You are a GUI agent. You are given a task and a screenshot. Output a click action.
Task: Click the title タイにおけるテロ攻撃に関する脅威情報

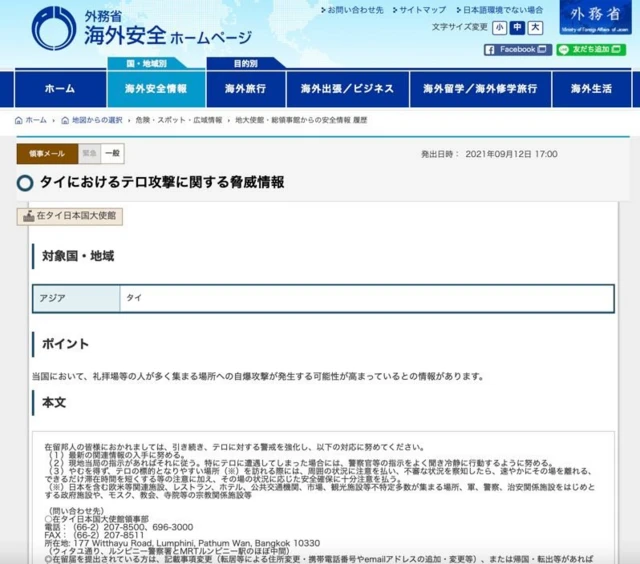coord(162,182)
